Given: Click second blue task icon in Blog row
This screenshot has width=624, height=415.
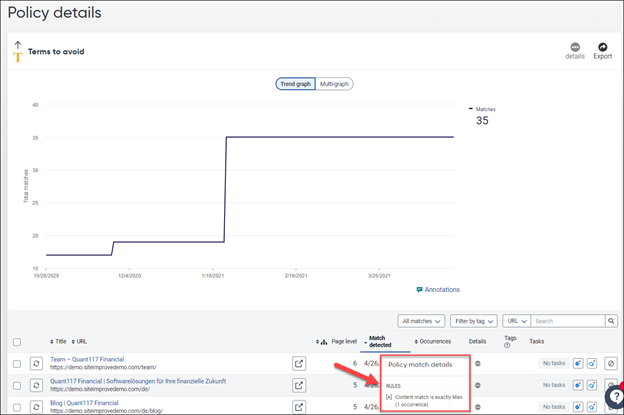Looking at the screenshot, I should click(x=592, y=407).
